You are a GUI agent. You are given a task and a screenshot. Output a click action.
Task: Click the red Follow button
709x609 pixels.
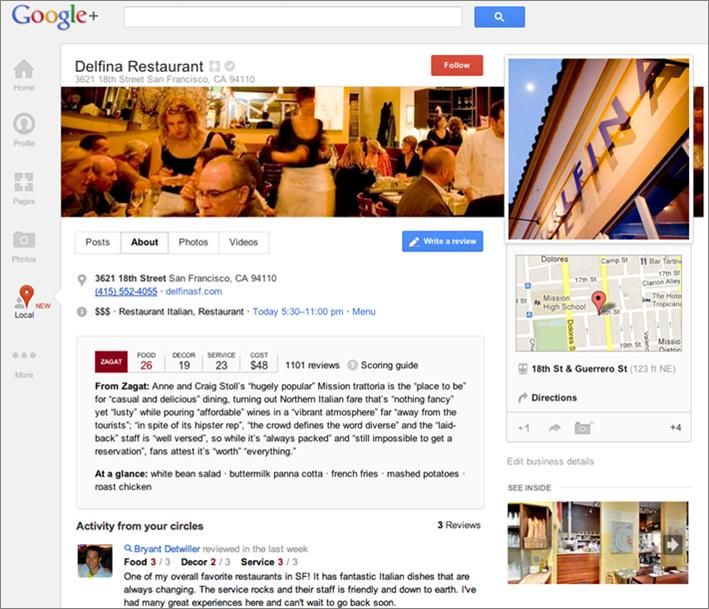click(457, 66)
